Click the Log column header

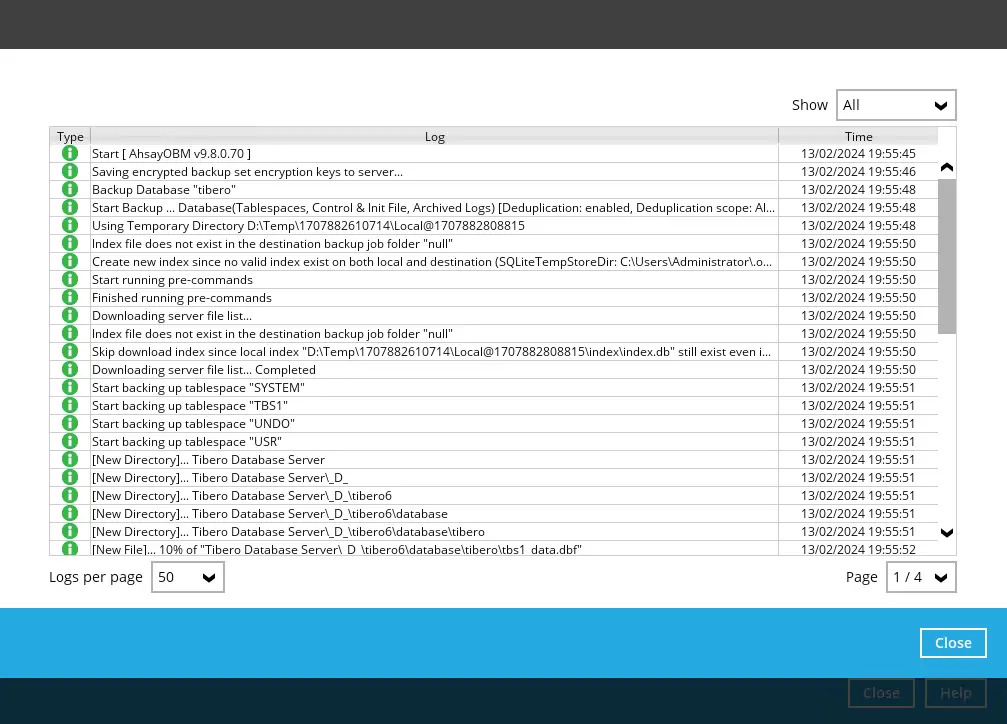[434, 136]
